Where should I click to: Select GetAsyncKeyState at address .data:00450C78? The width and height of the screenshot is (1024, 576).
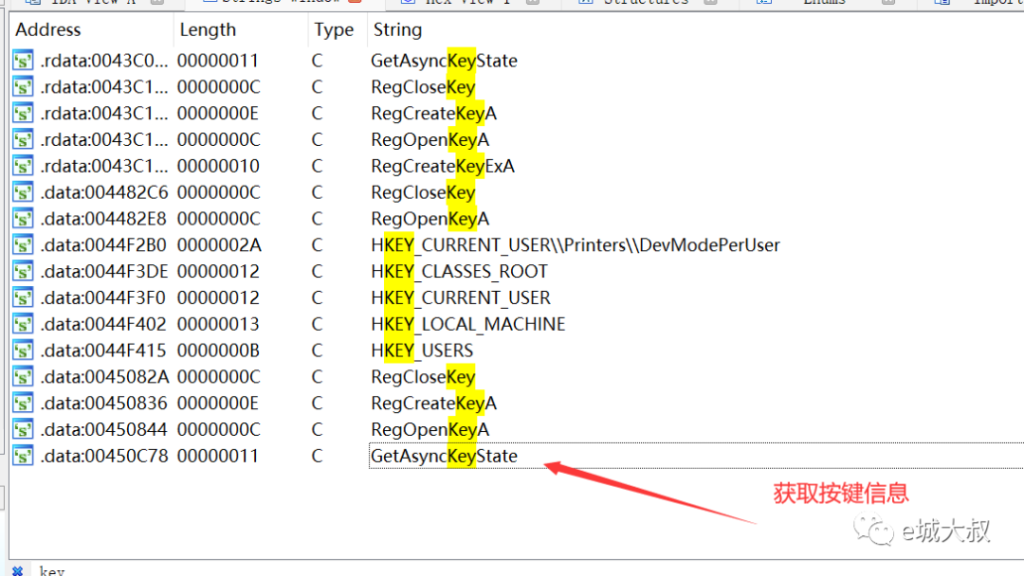(x=444, y=456)
